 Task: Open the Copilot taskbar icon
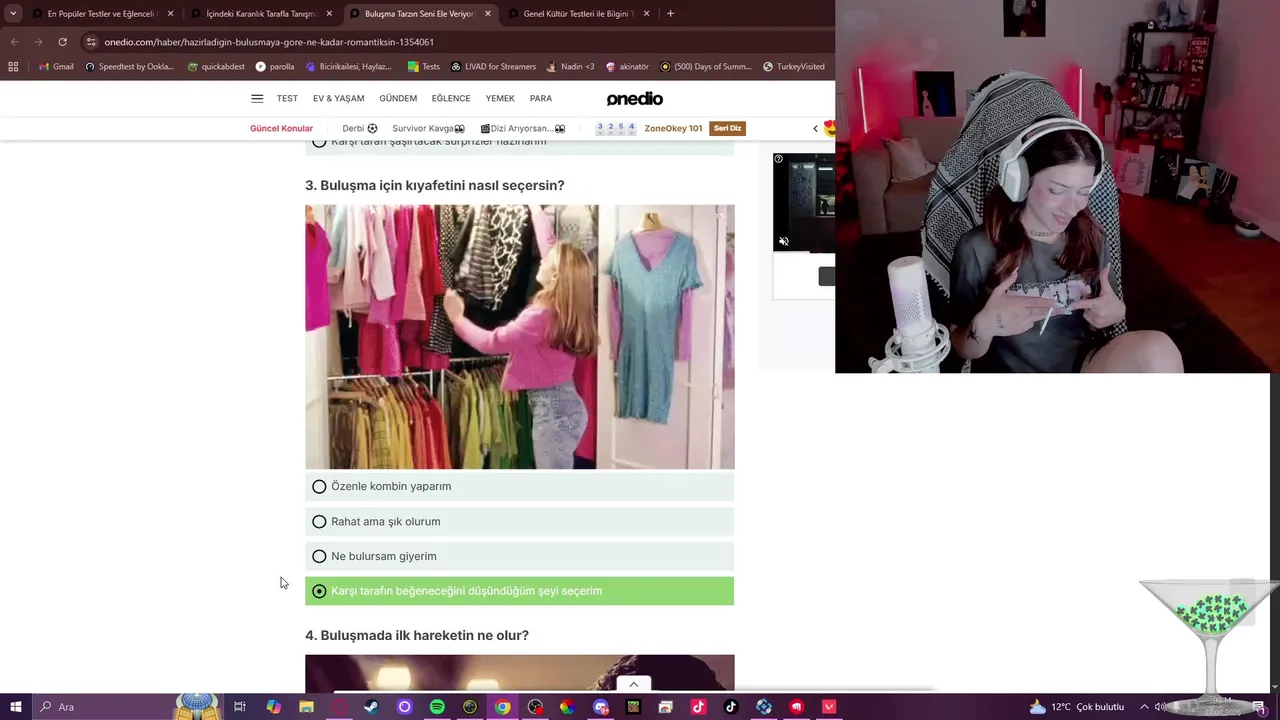coord(273,707)
